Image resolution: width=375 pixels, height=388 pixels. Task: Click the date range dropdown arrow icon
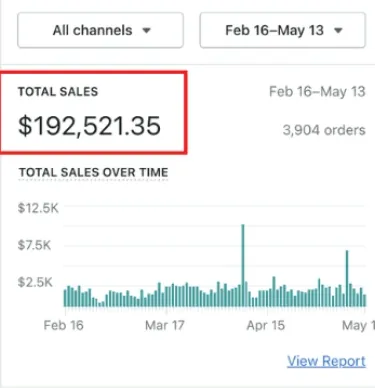[338, 31]
